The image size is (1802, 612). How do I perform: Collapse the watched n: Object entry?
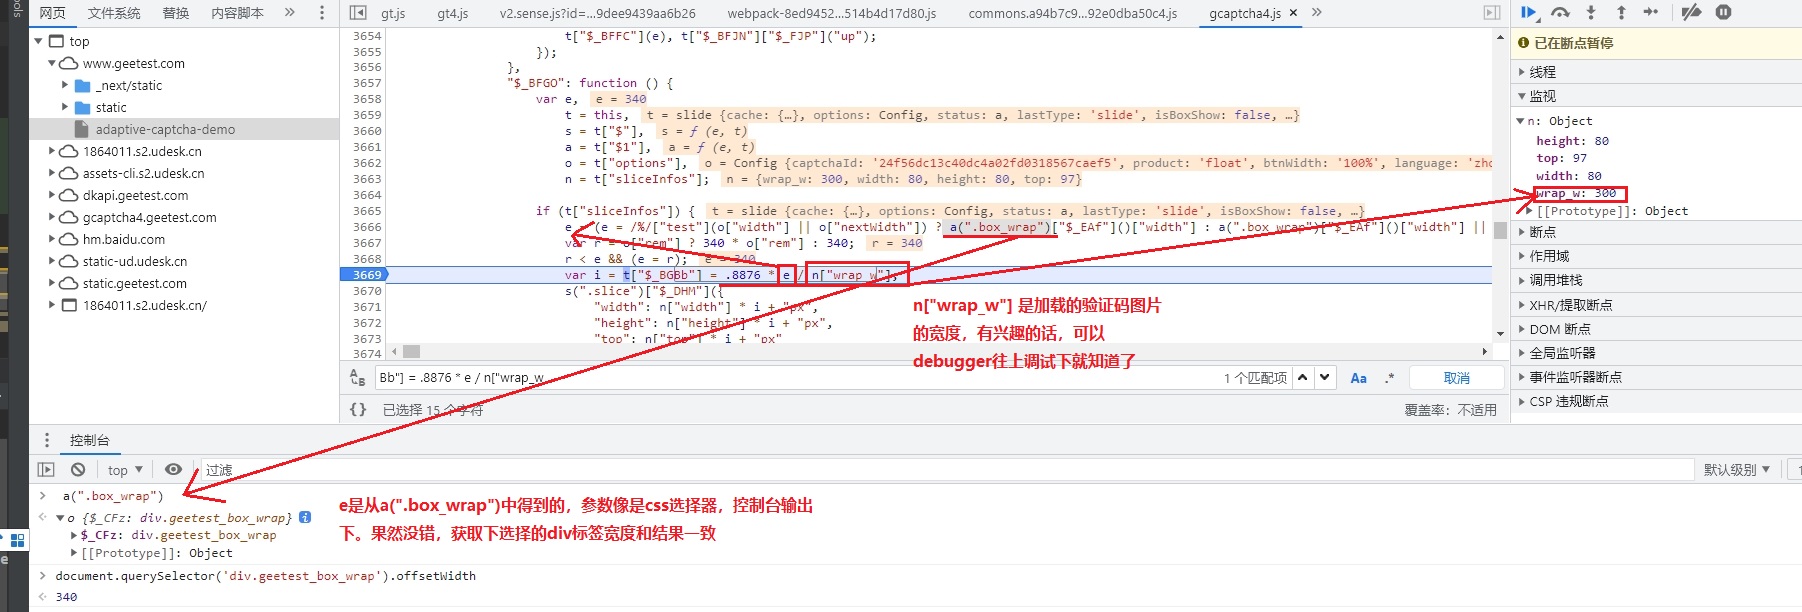(x=1521, y=121)
